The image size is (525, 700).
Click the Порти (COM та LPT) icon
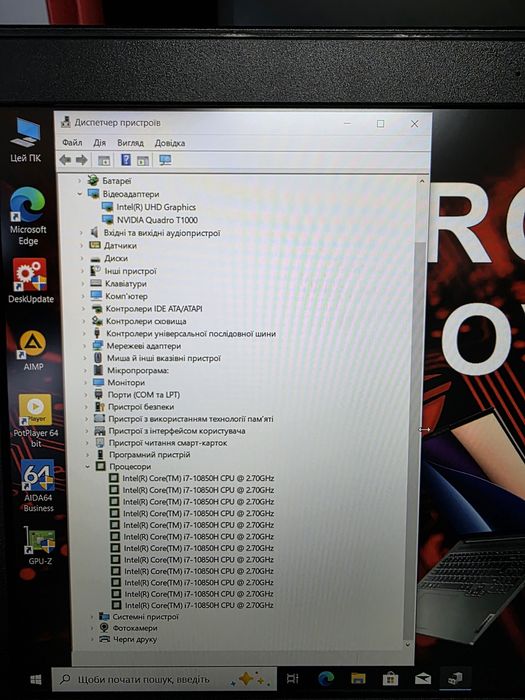(99, 395)
